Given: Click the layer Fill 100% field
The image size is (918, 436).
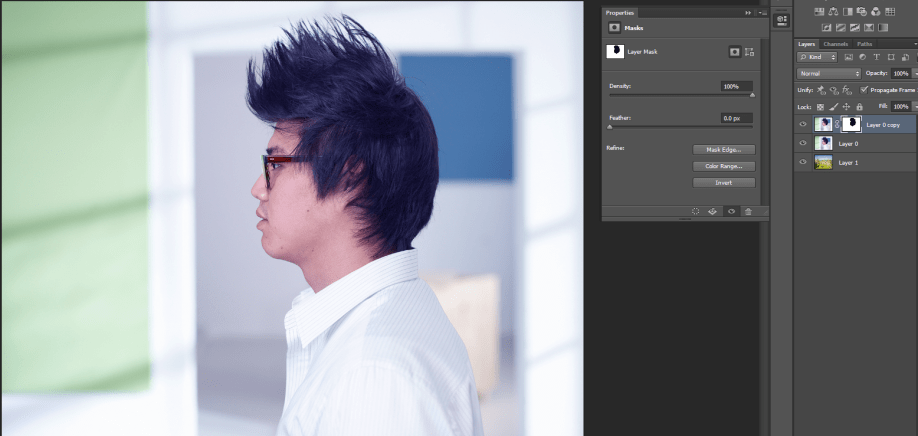Looking at the screenshot, I should 900,107.
